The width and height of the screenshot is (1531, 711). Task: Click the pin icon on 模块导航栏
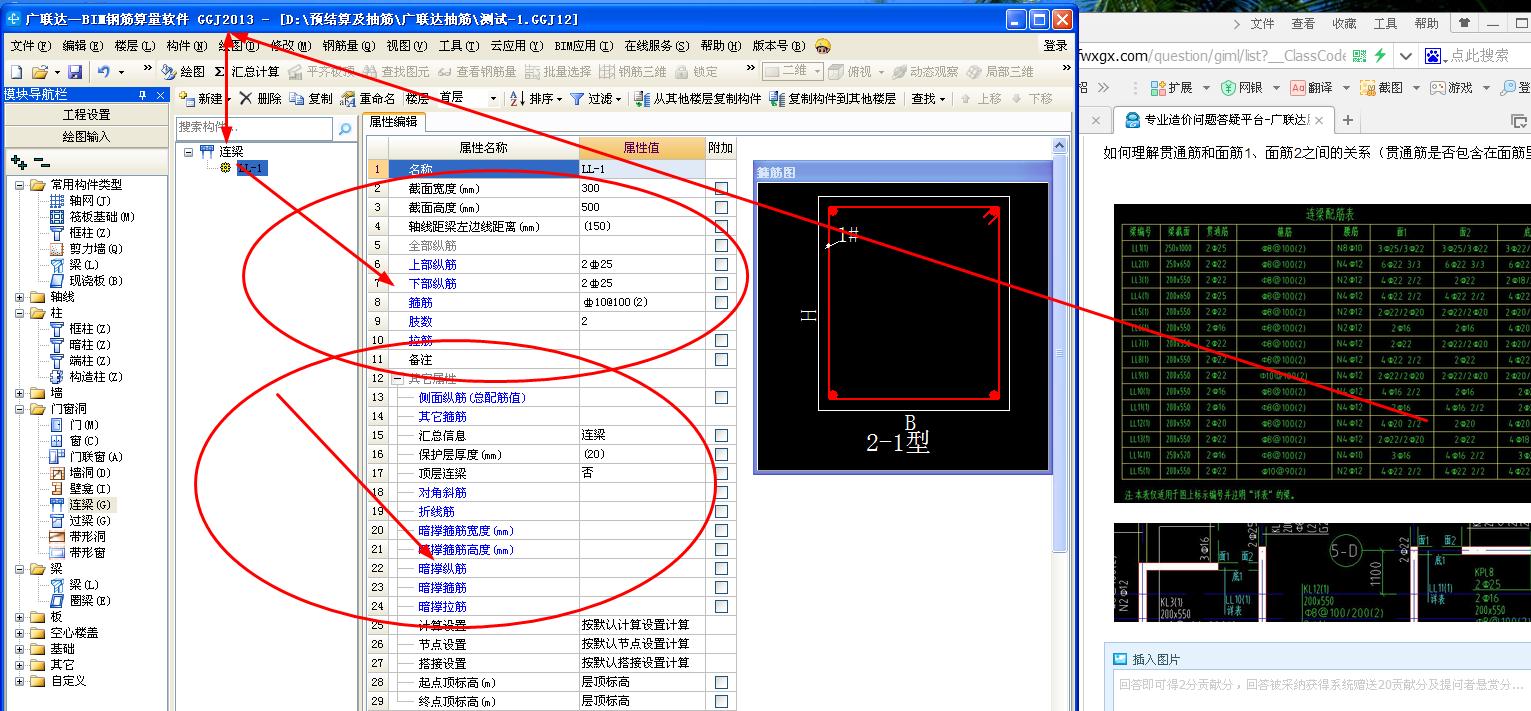[142, 94]
